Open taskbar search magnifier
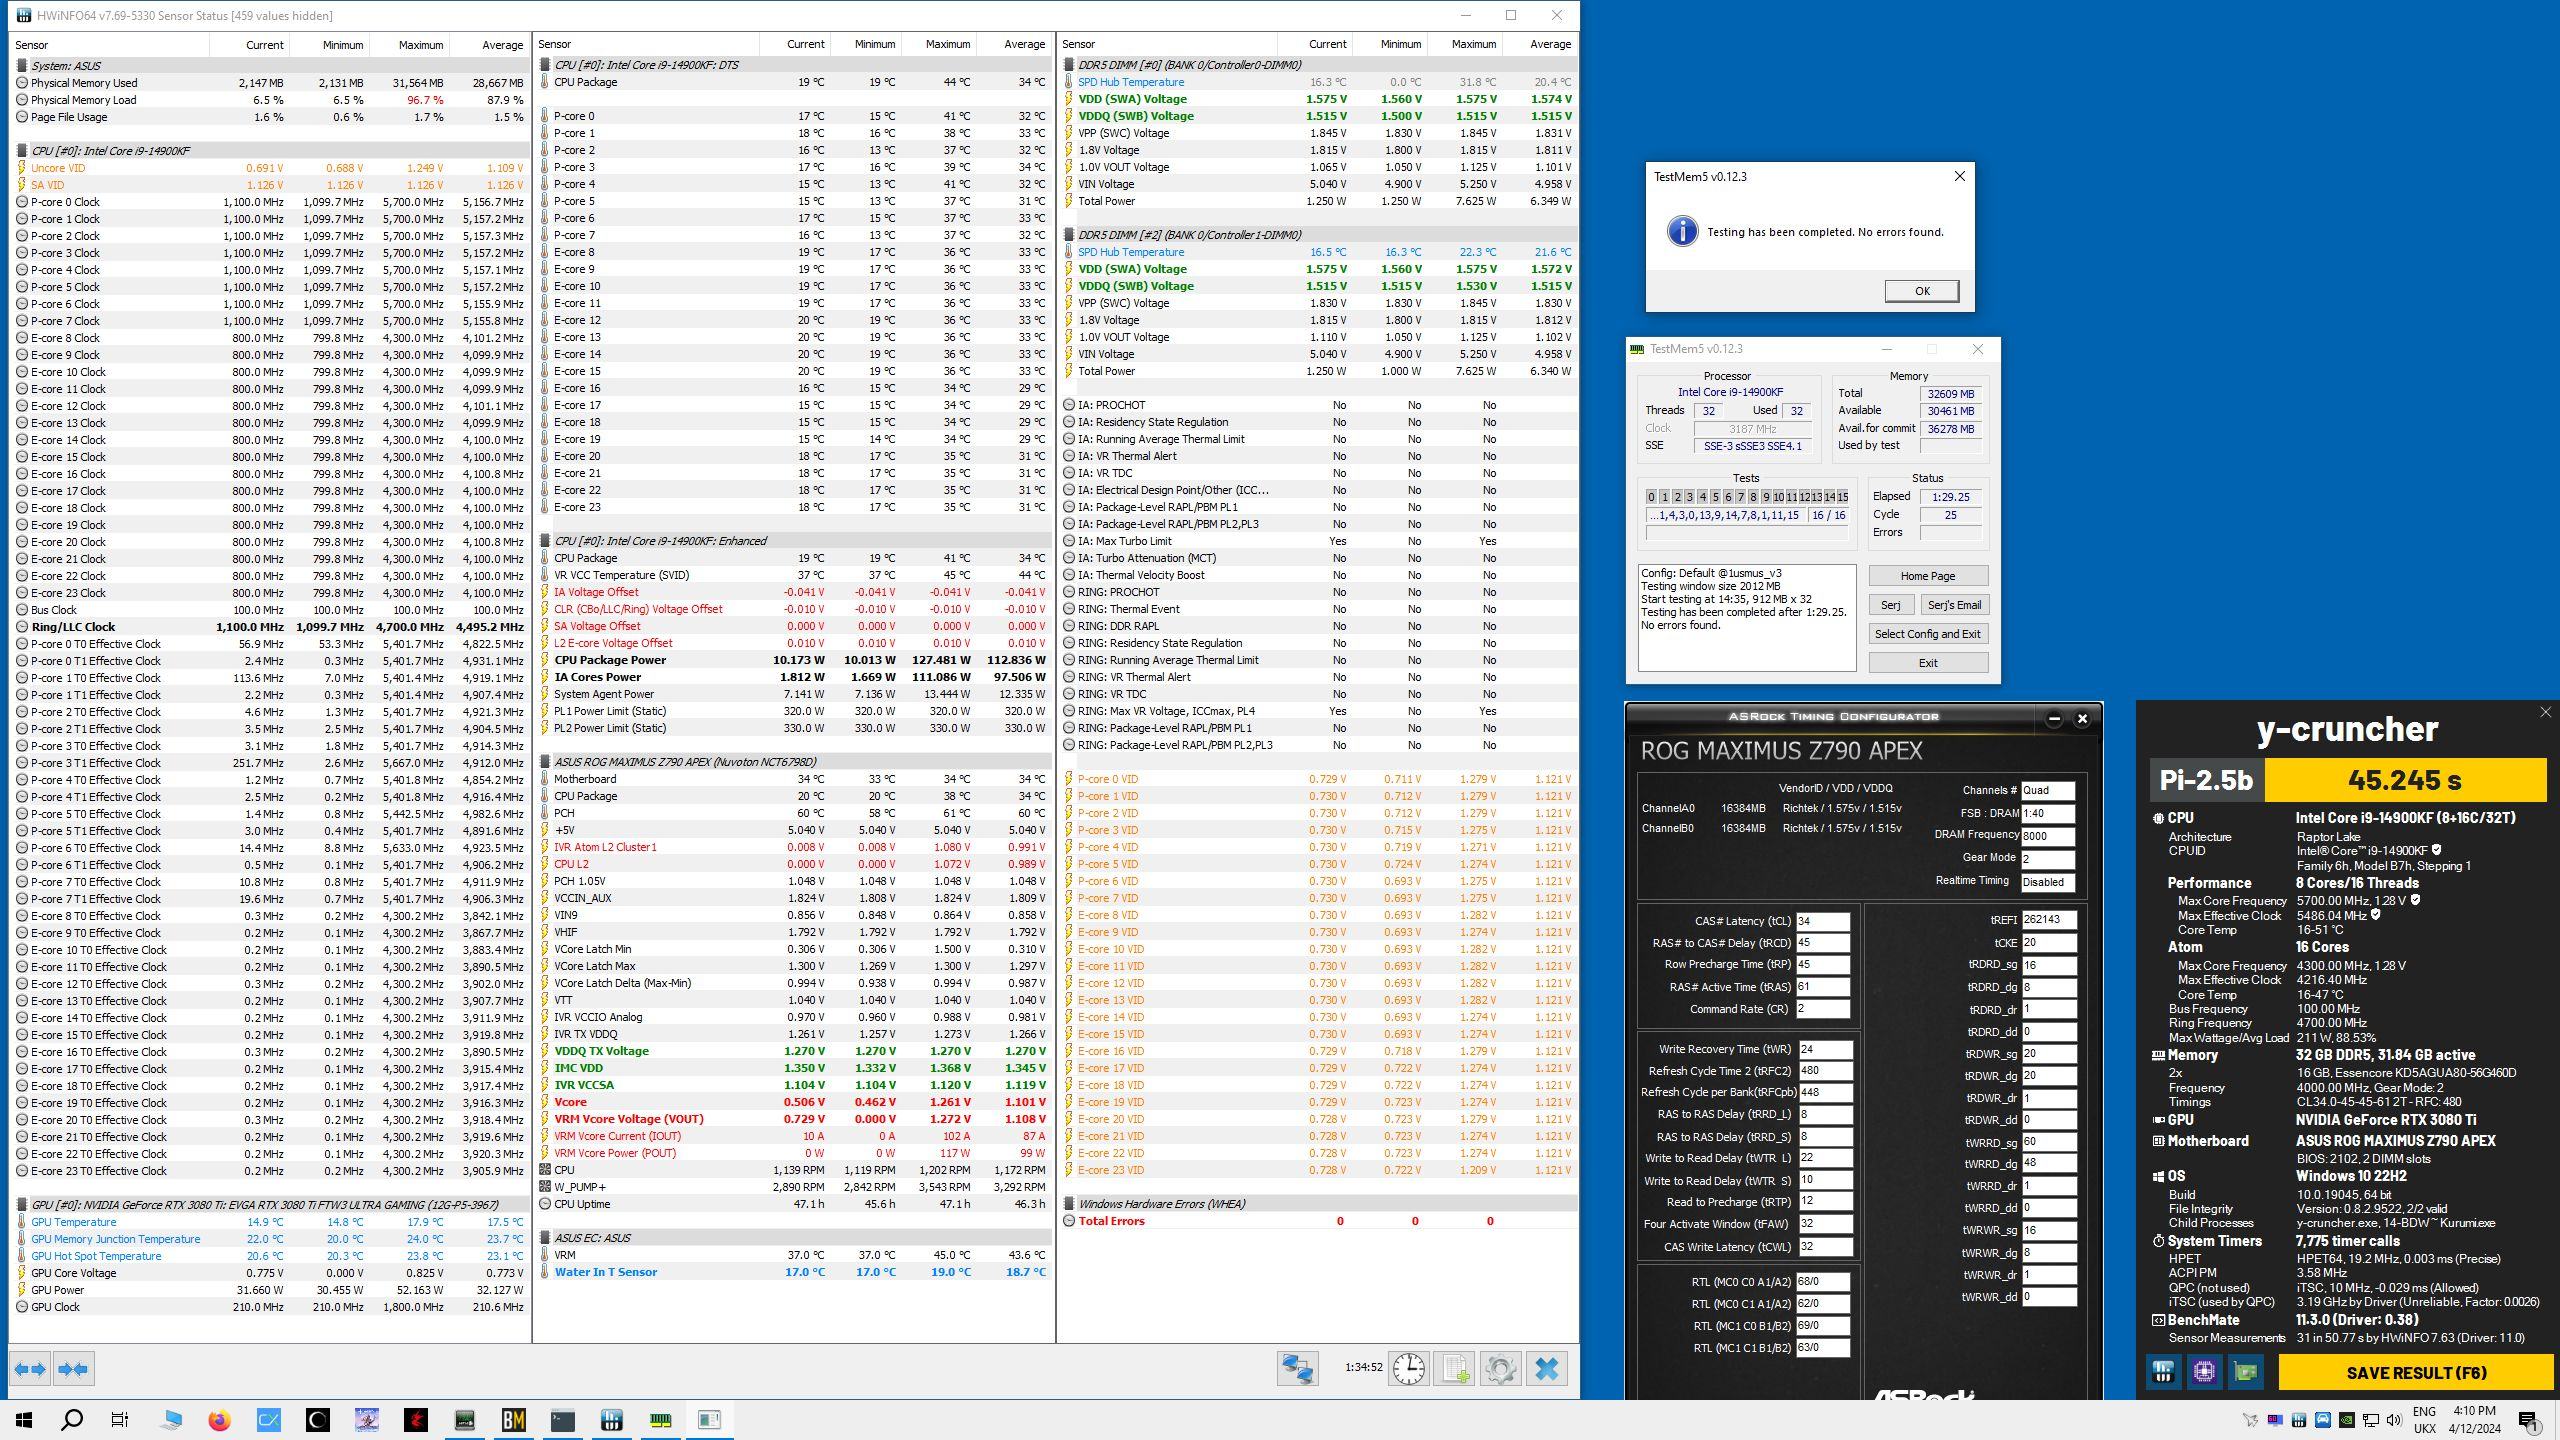Image resolution: width=2560 pixels, height=1440 pixels. point(72,1420)
